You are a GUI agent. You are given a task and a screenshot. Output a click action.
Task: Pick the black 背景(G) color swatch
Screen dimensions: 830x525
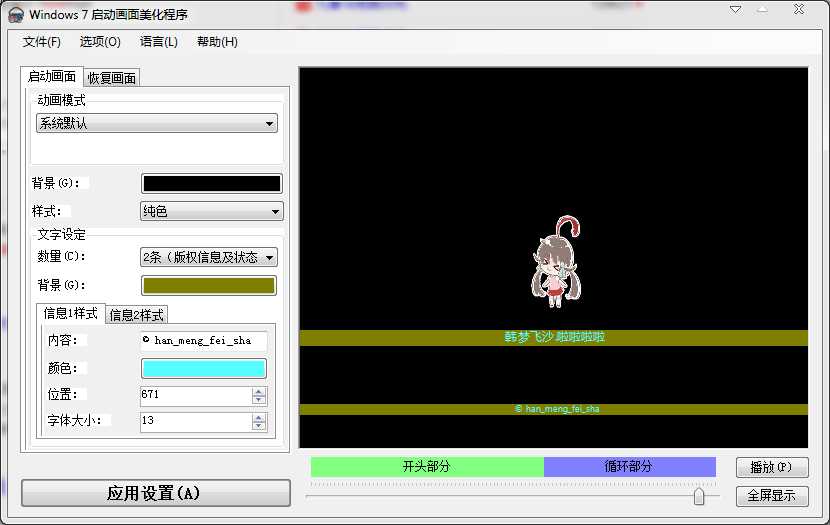pos(212,184)
